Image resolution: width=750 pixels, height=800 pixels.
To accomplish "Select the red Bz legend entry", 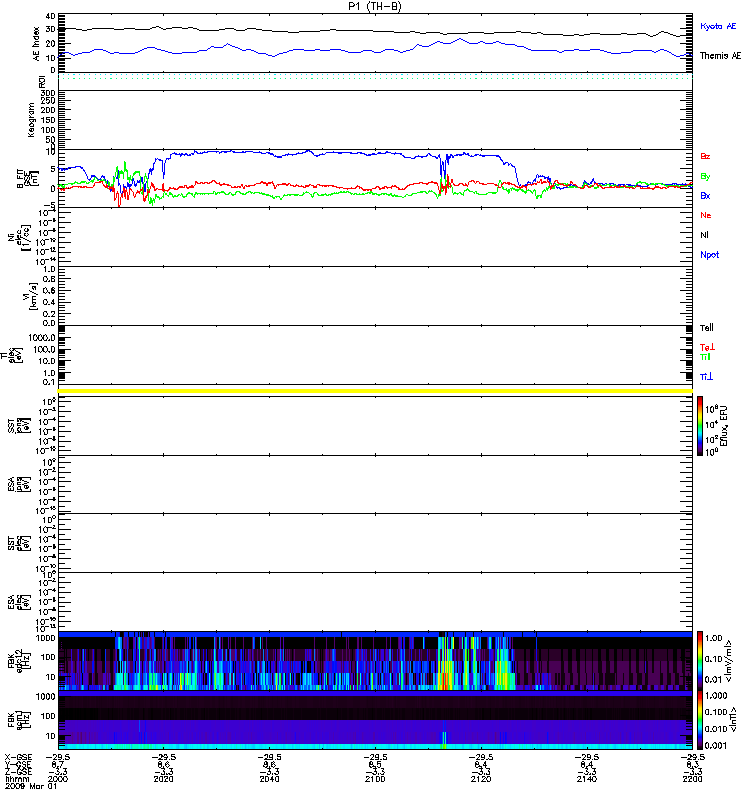I will tap(705, 157).
